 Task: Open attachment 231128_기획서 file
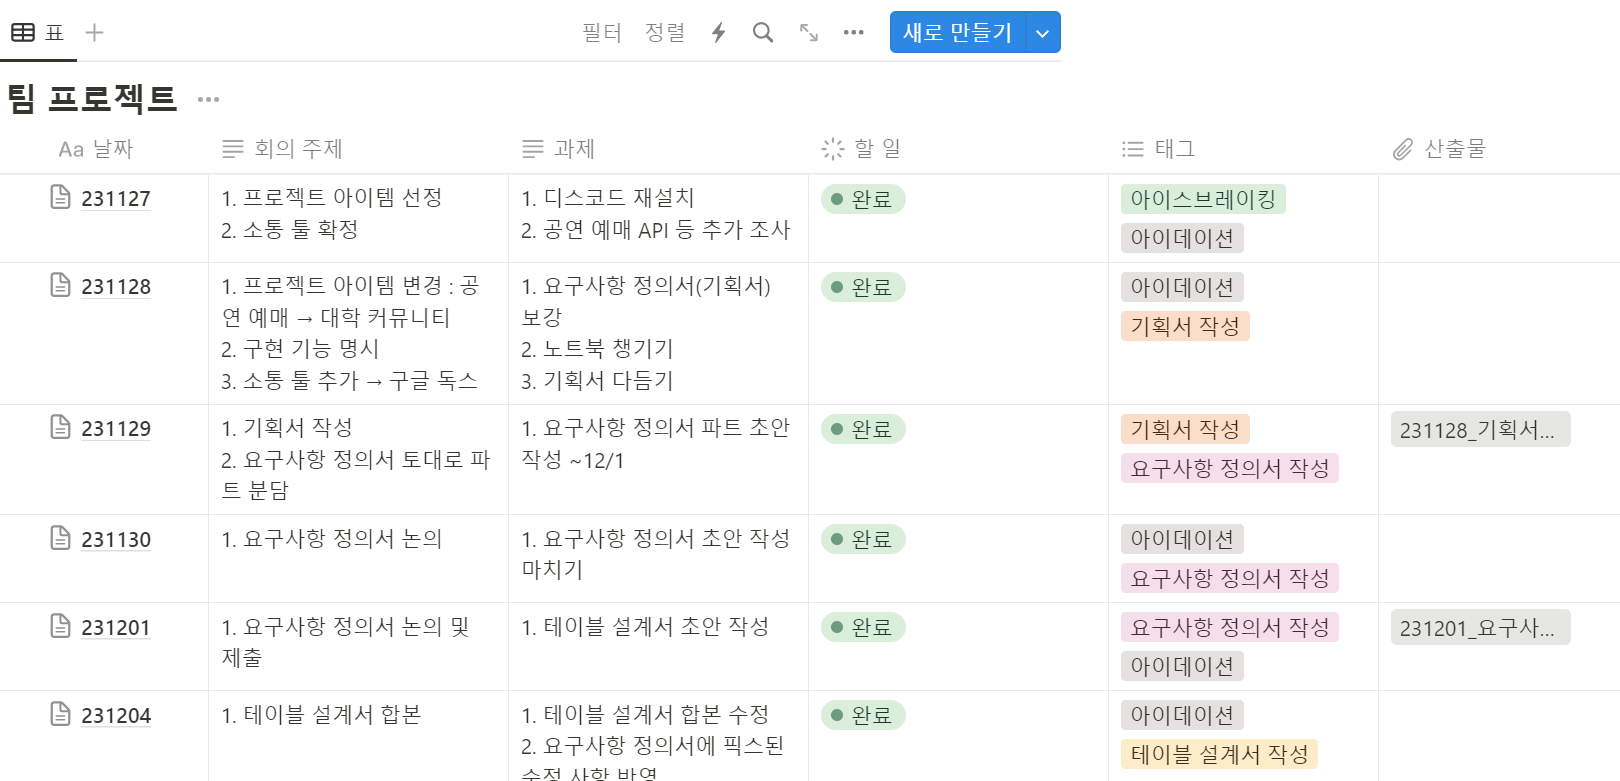[1480, 430]
